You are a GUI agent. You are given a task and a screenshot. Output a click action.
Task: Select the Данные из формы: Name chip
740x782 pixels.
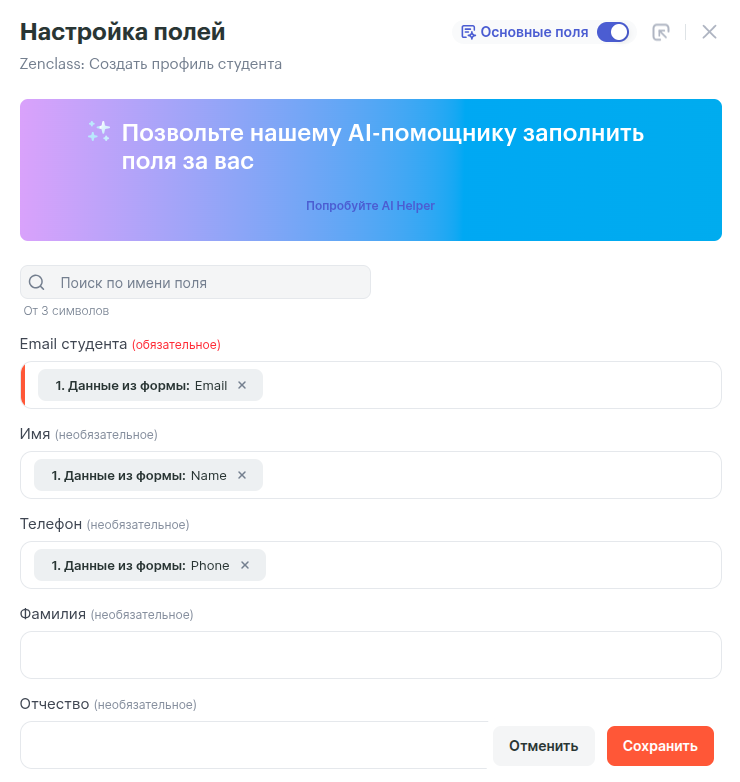click(138, 475)
